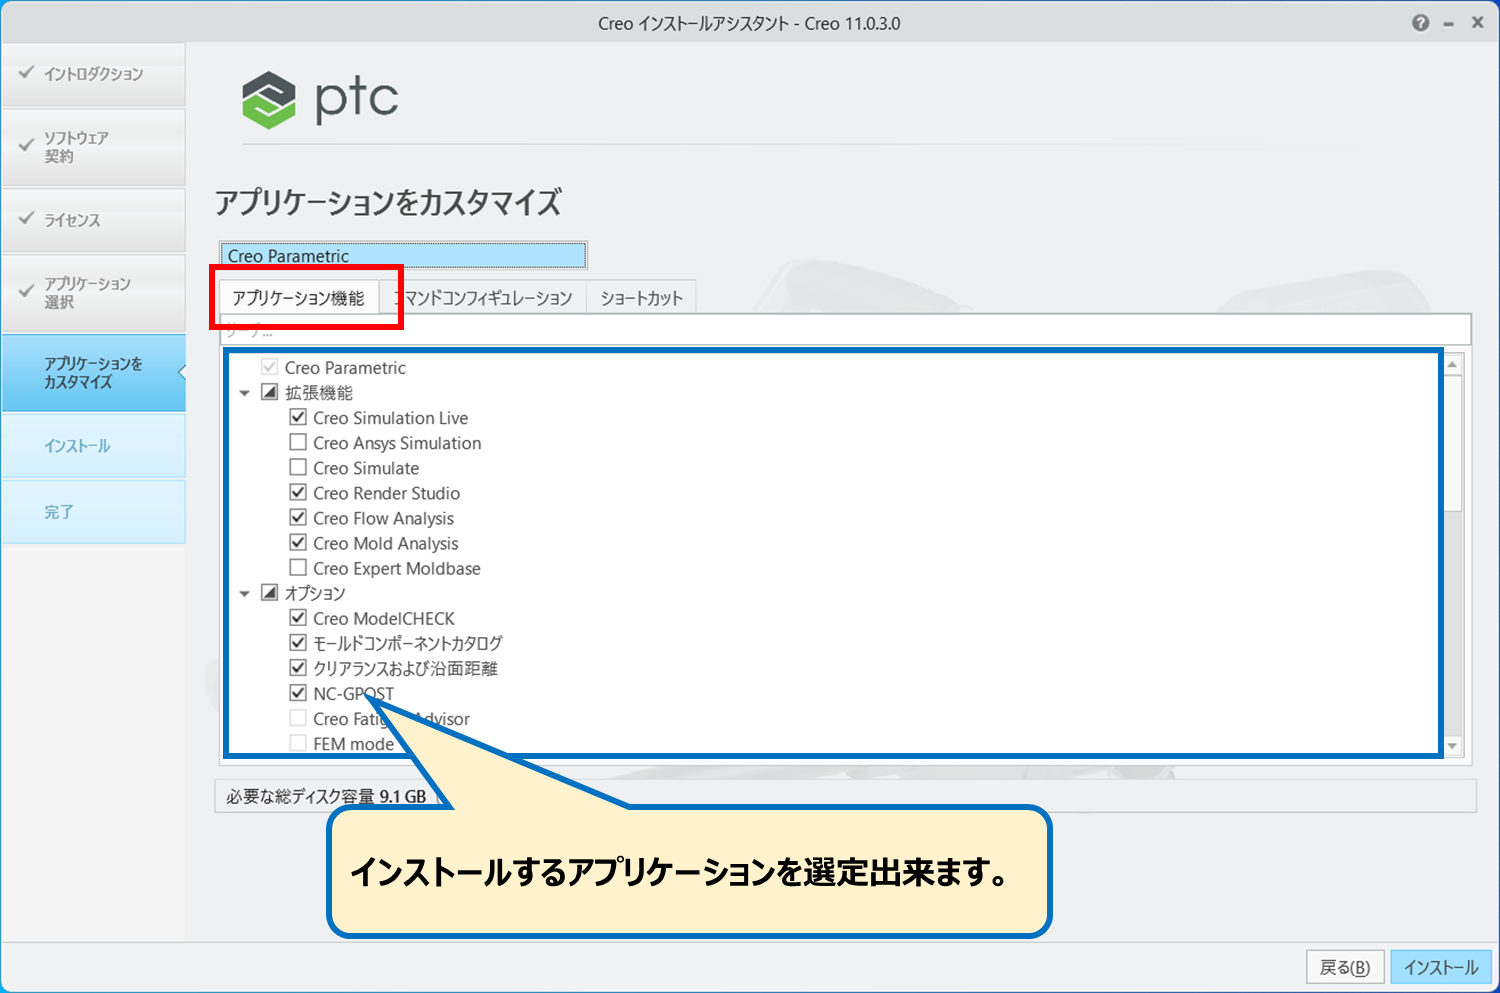This screenshot has height=993, width=1500.
Task: Toggle the 拡張機能 group checkbox
Action: [x=269, y=393]
